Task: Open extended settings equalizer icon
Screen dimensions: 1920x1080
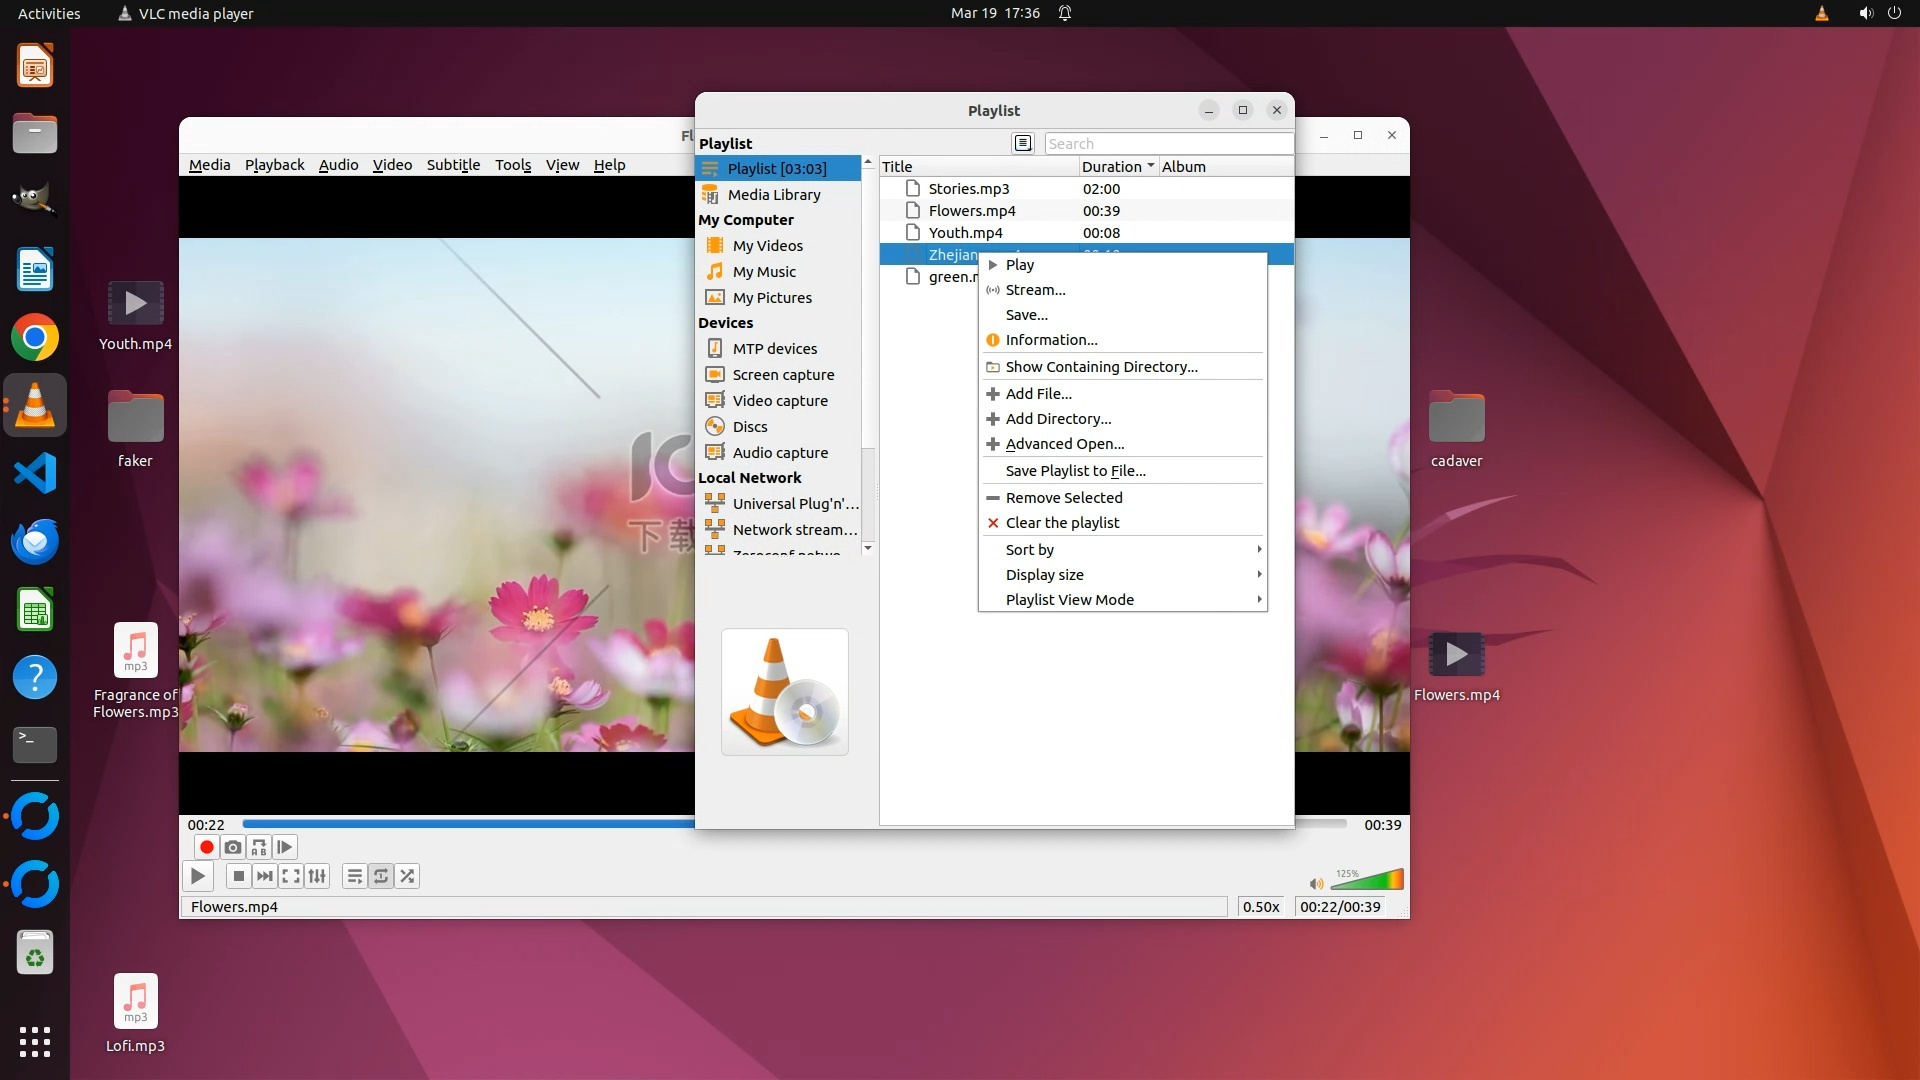Action: 317,876
